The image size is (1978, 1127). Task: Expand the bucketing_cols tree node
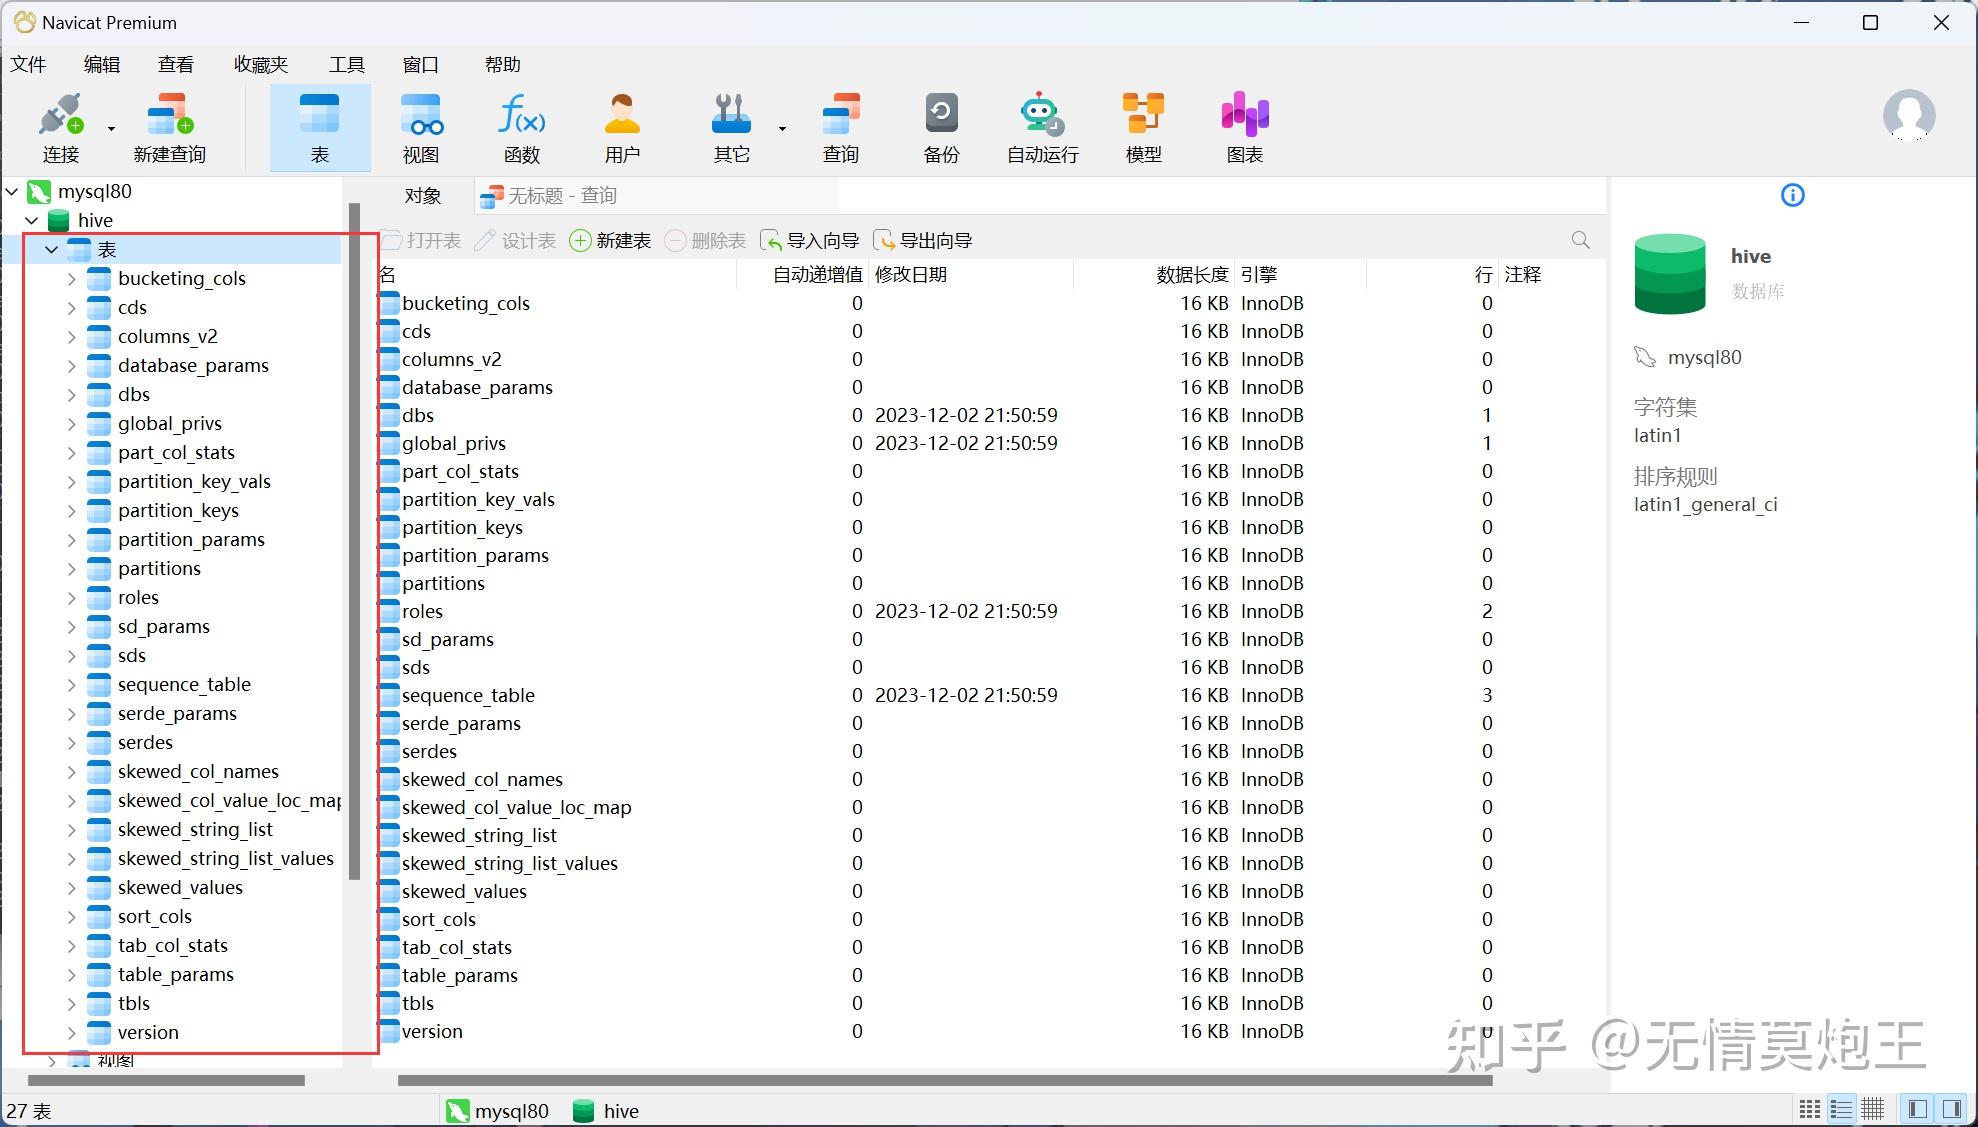click(71, 278)
